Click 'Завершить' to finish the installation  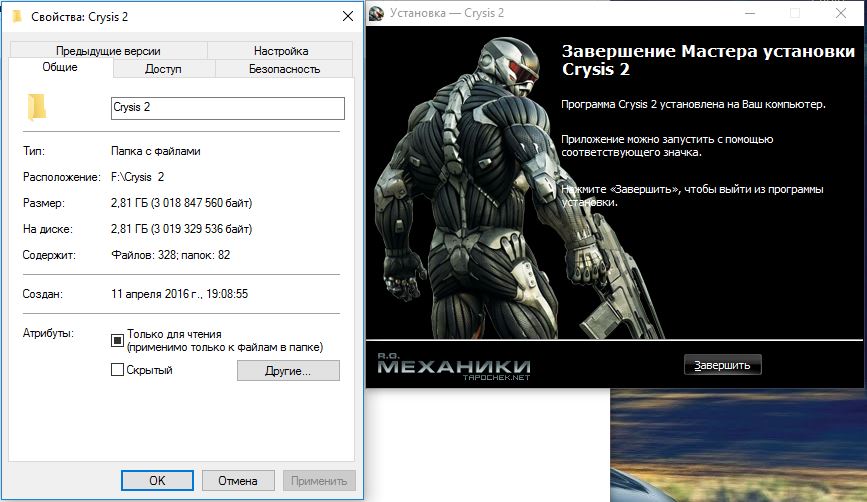coord(723,365)
